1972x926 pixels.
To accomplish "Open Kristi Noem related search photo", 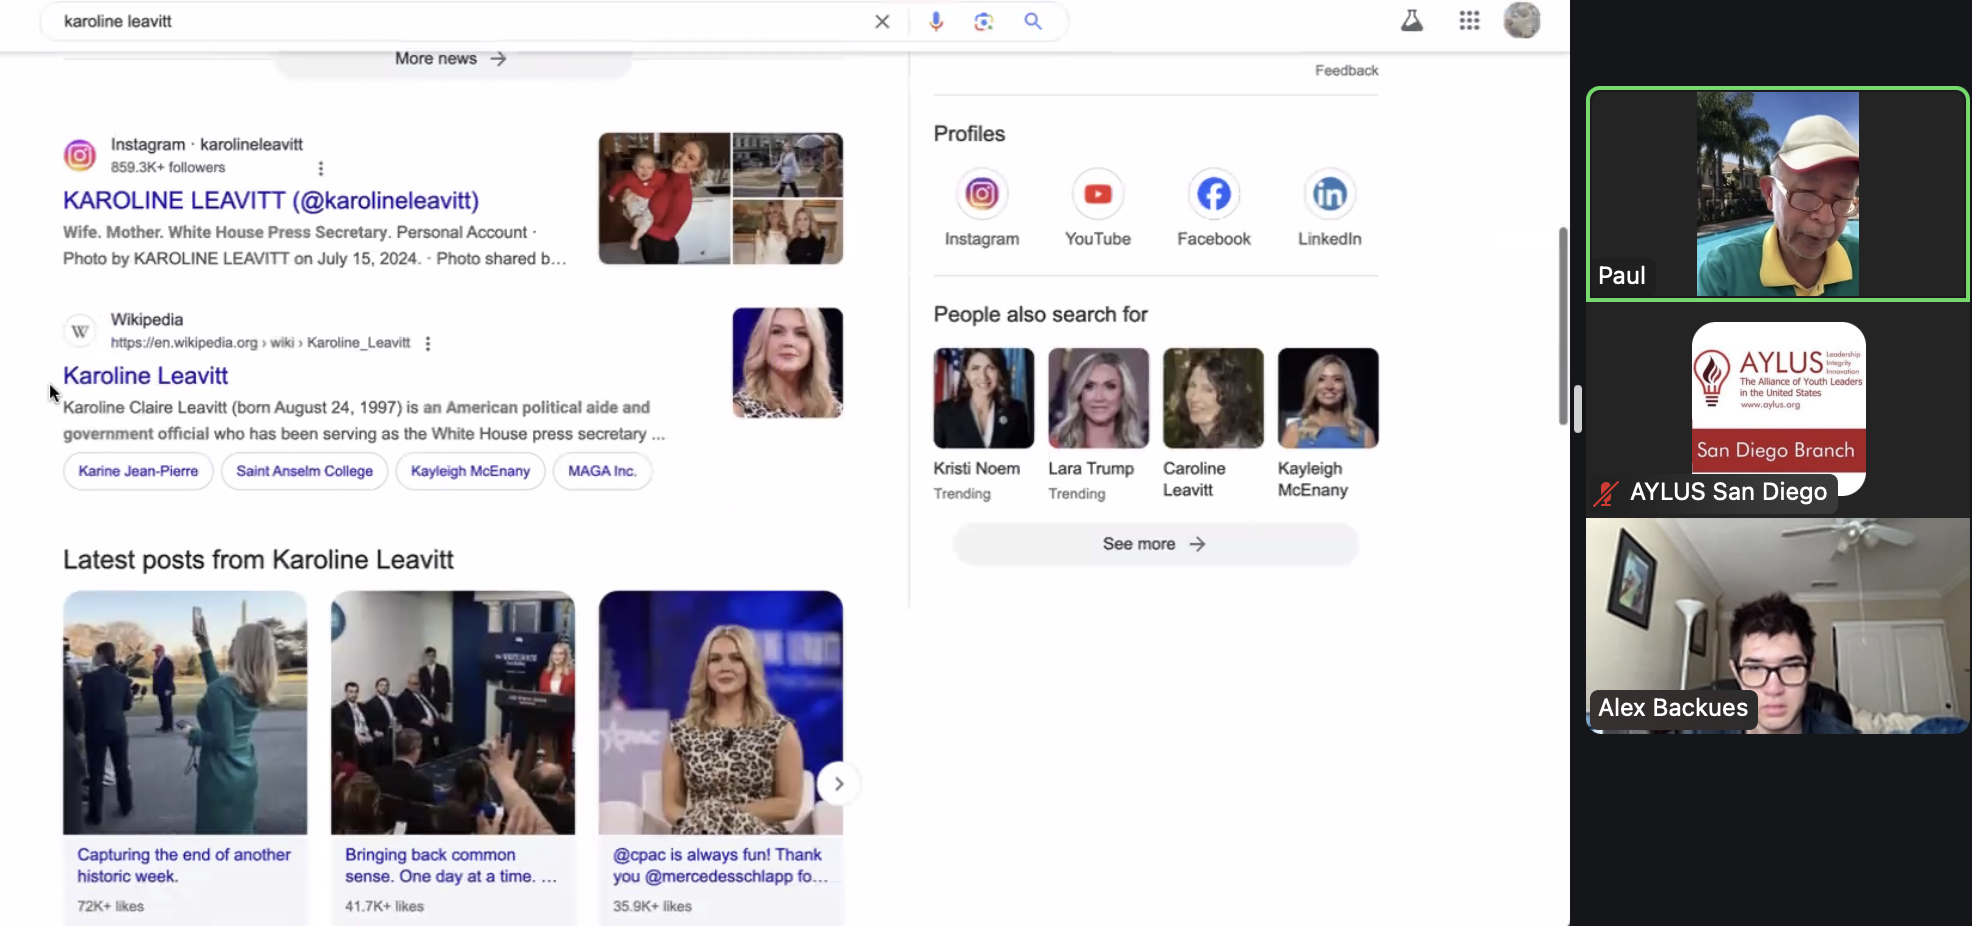I will 984,398.
